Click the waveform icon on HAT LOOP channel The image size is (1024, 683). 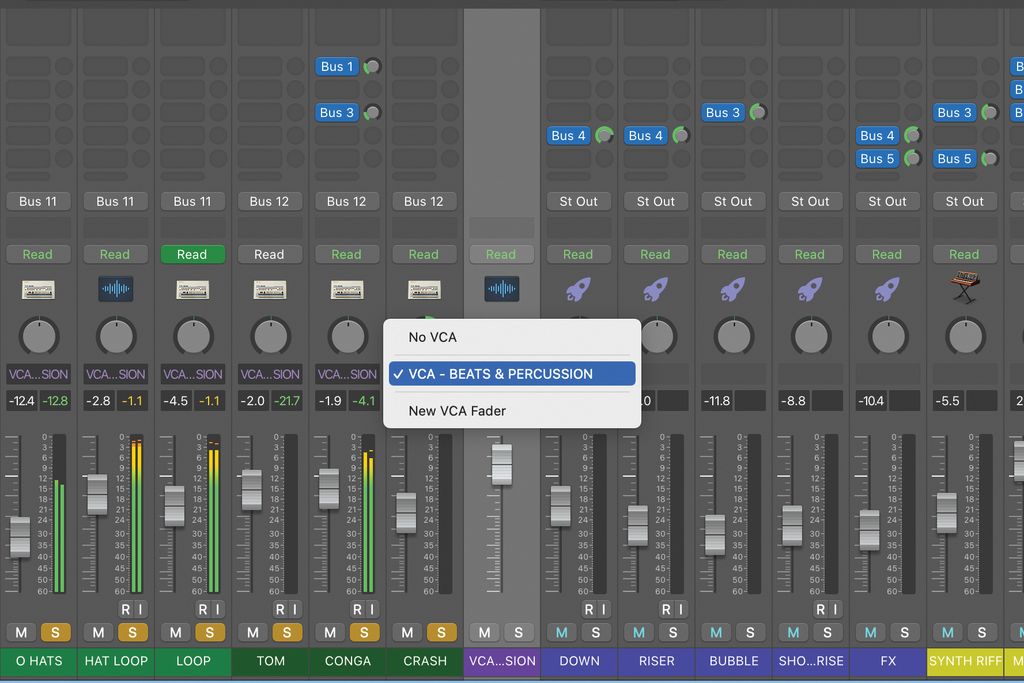click(x=115, y=289)
